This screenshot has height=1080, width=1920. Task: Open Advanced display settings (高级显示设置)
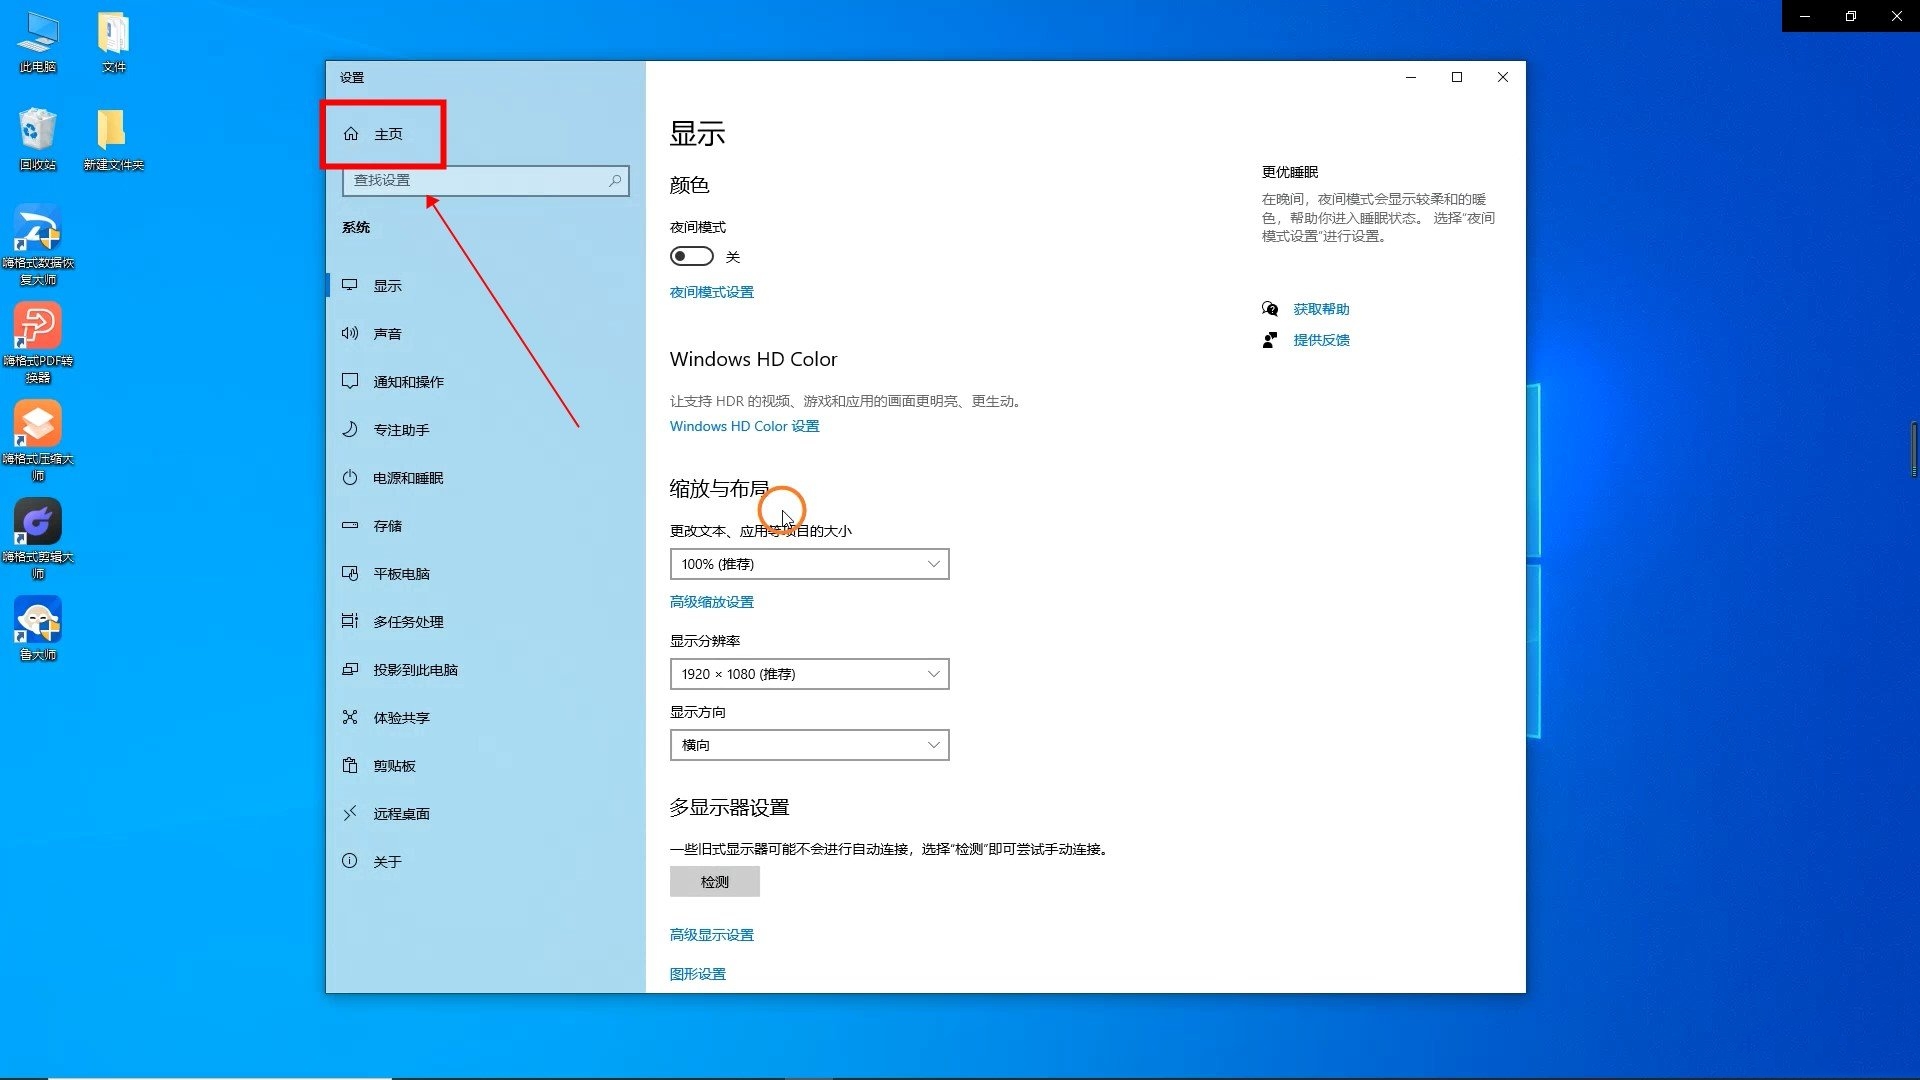[x=711, y=934]
